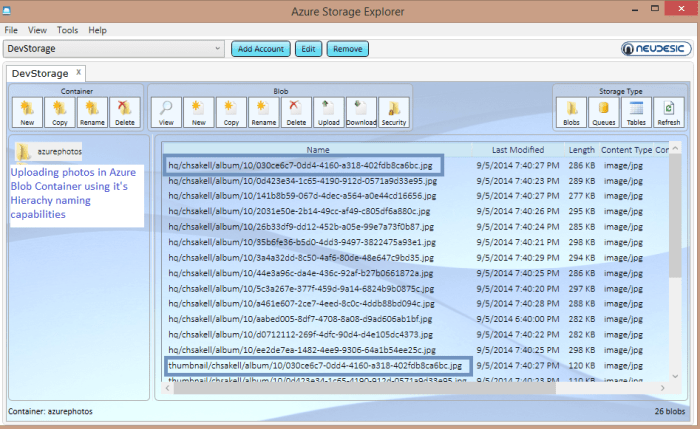The image size is (700, 429).
Task: Rename the selected container
Action: (x=92, y=112)
